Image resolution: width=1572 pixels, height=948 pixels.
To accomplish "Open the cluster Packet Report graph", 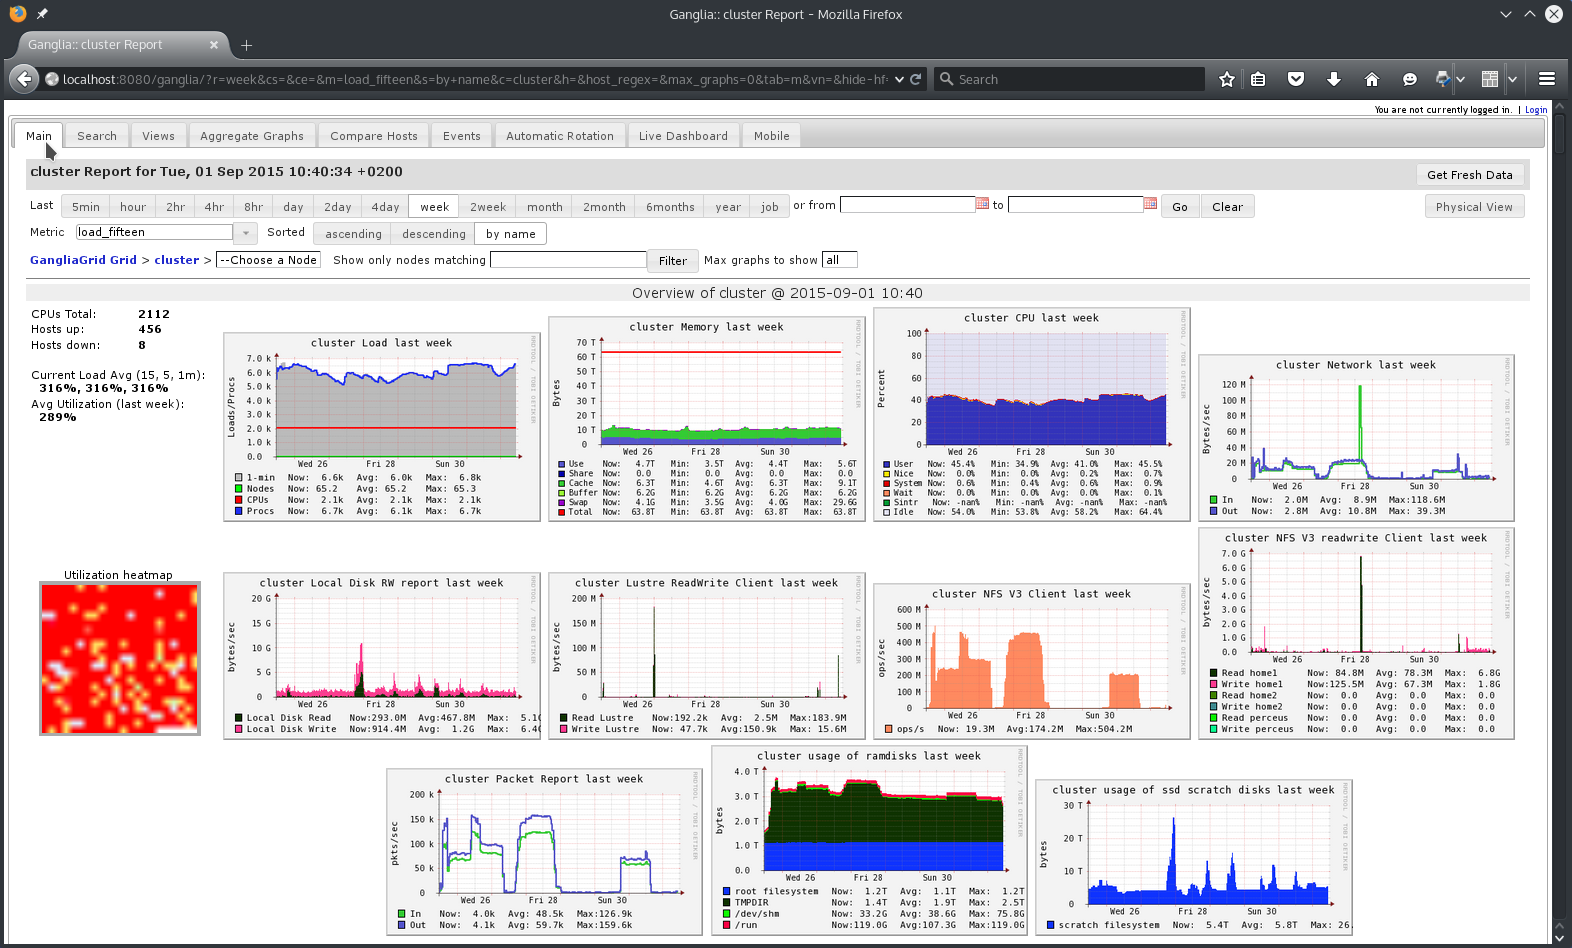I will pos(545,852).
